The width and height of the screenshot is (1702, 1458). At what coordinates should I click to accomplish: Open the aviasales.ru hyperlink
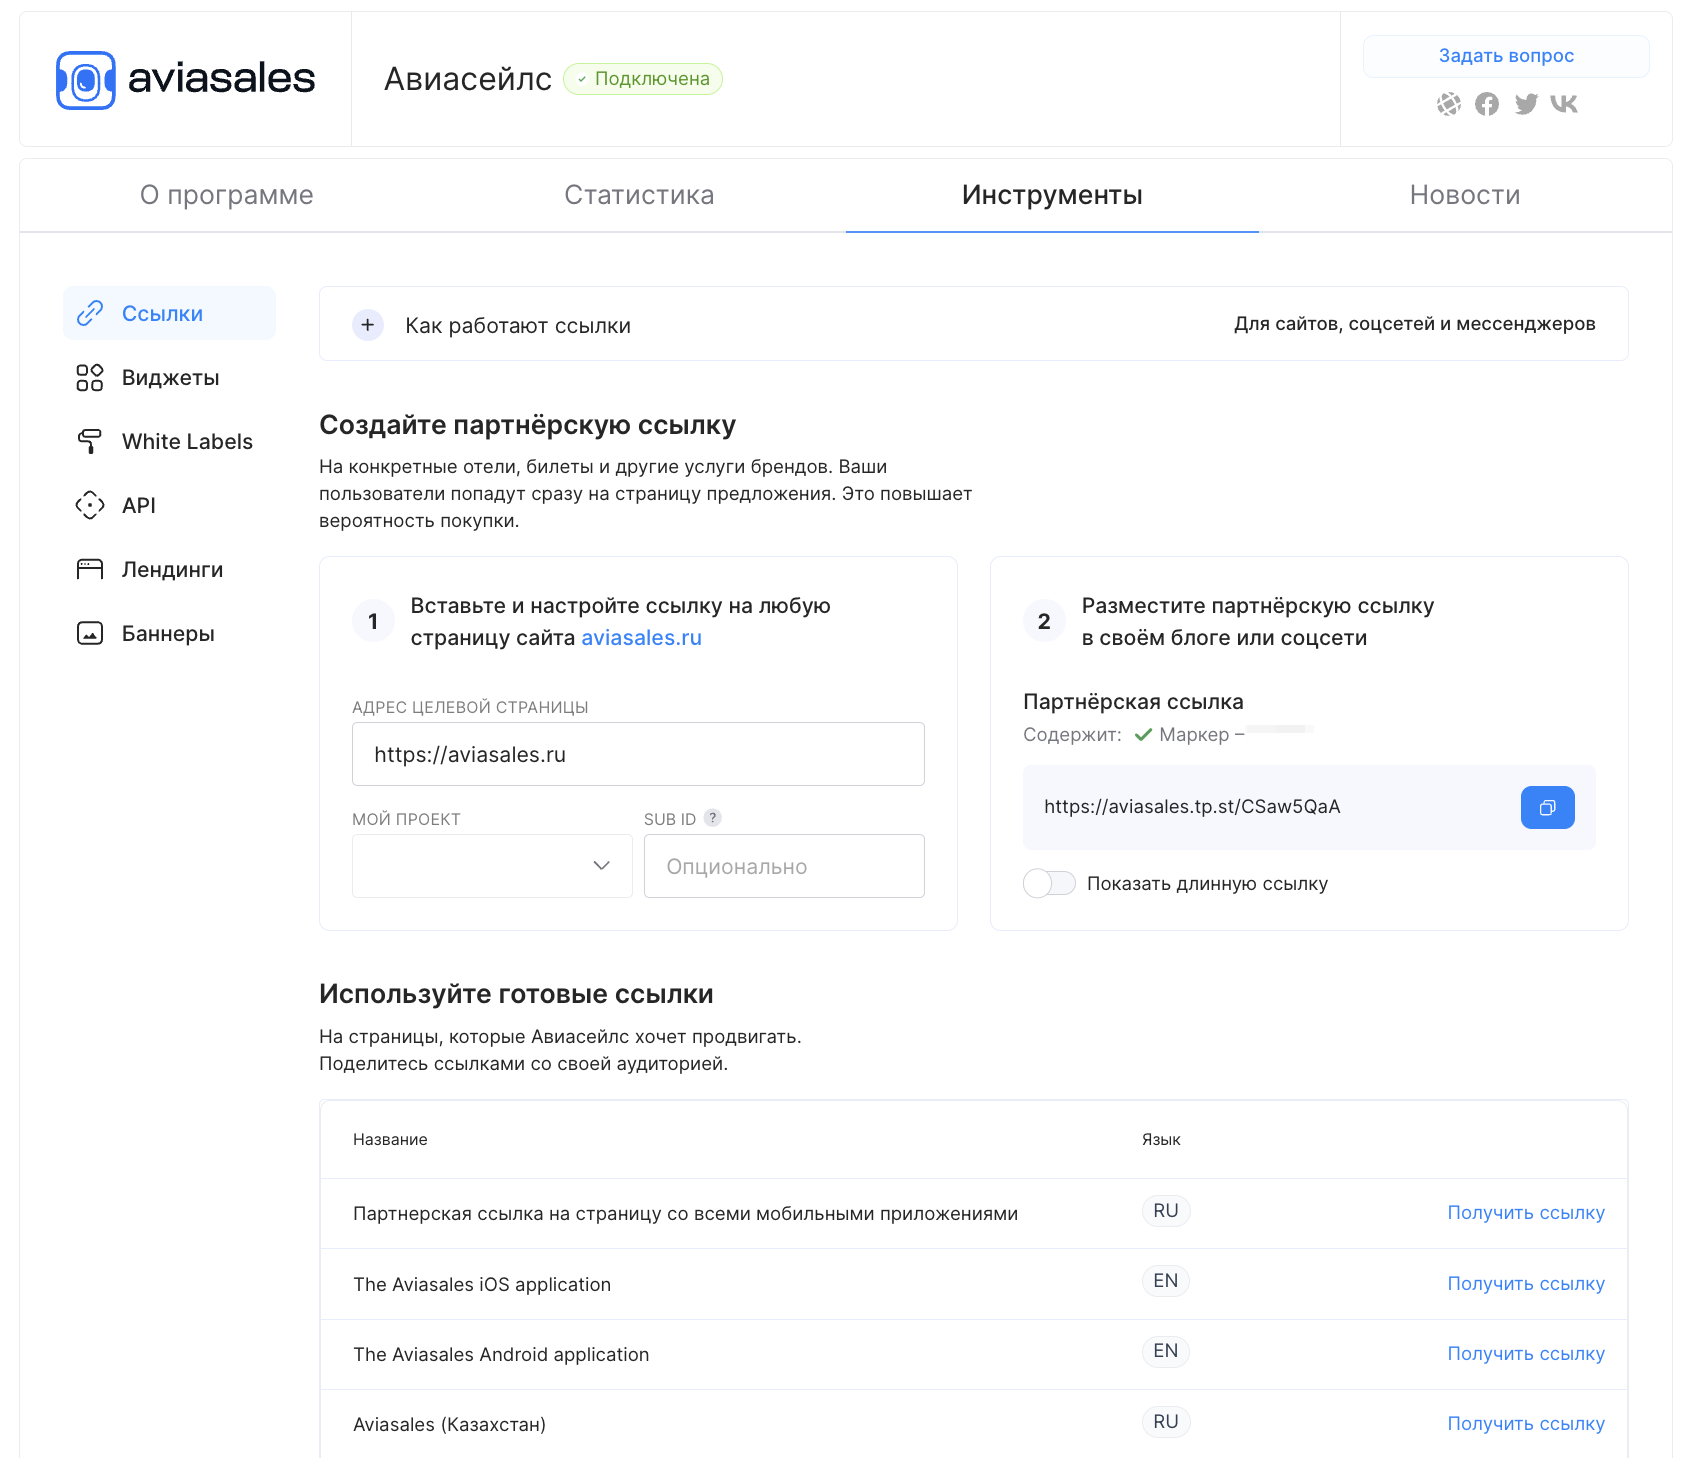[641, 638]
